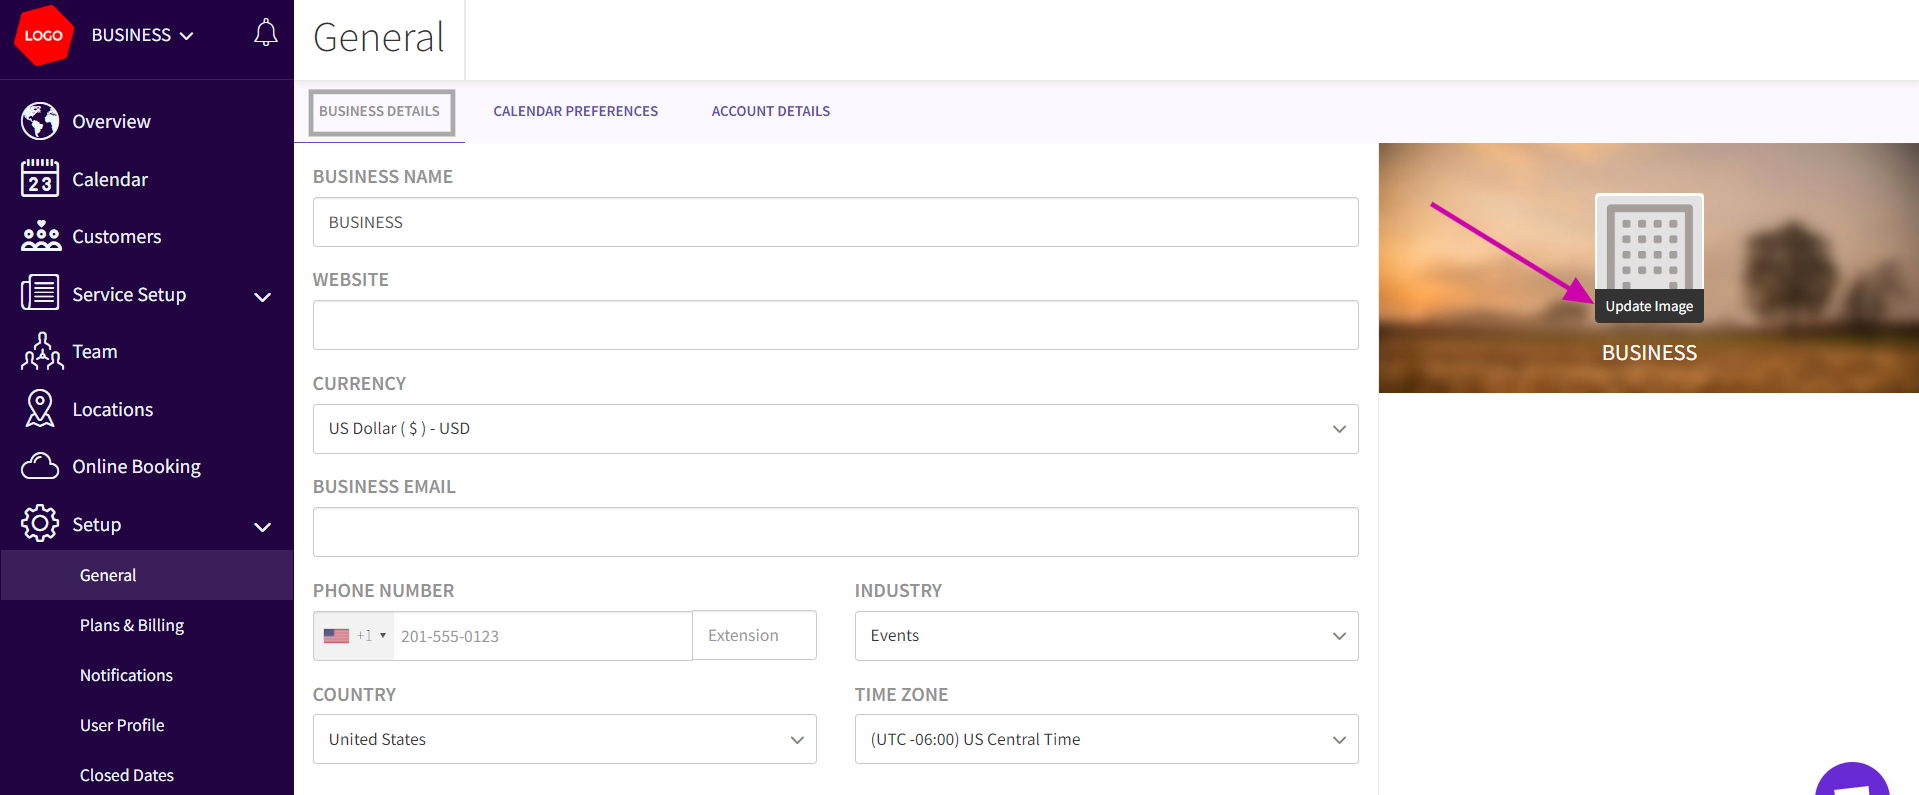The width and height of the screenshot is (1919, 795).
Task: Open Plans & Billing settings link
Action: coord(132,625)
